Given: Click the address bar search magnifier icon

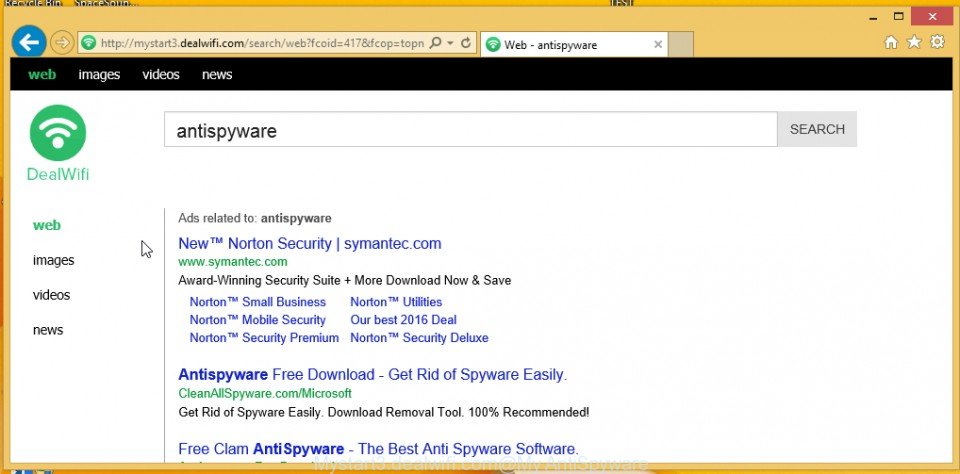Looking at the screenshot, I should 435,43.
